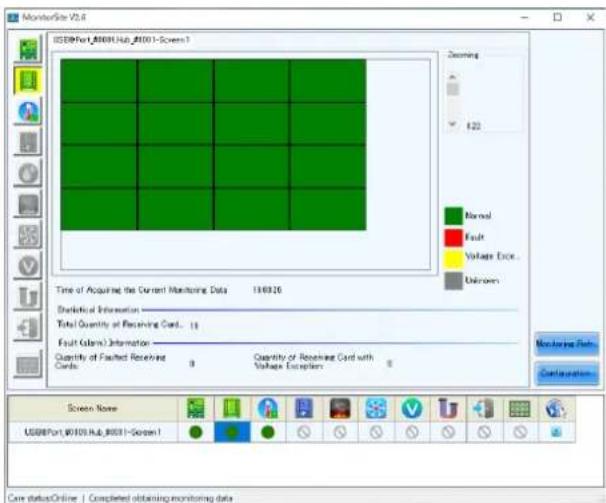Click selected receiving card status cell in Screen1 row
The image size is (606, 503).
tap(232, 432)
